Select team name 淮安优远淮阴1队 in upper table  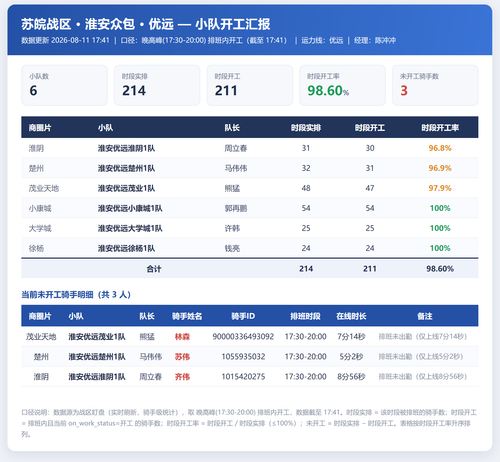click(126, 148)
